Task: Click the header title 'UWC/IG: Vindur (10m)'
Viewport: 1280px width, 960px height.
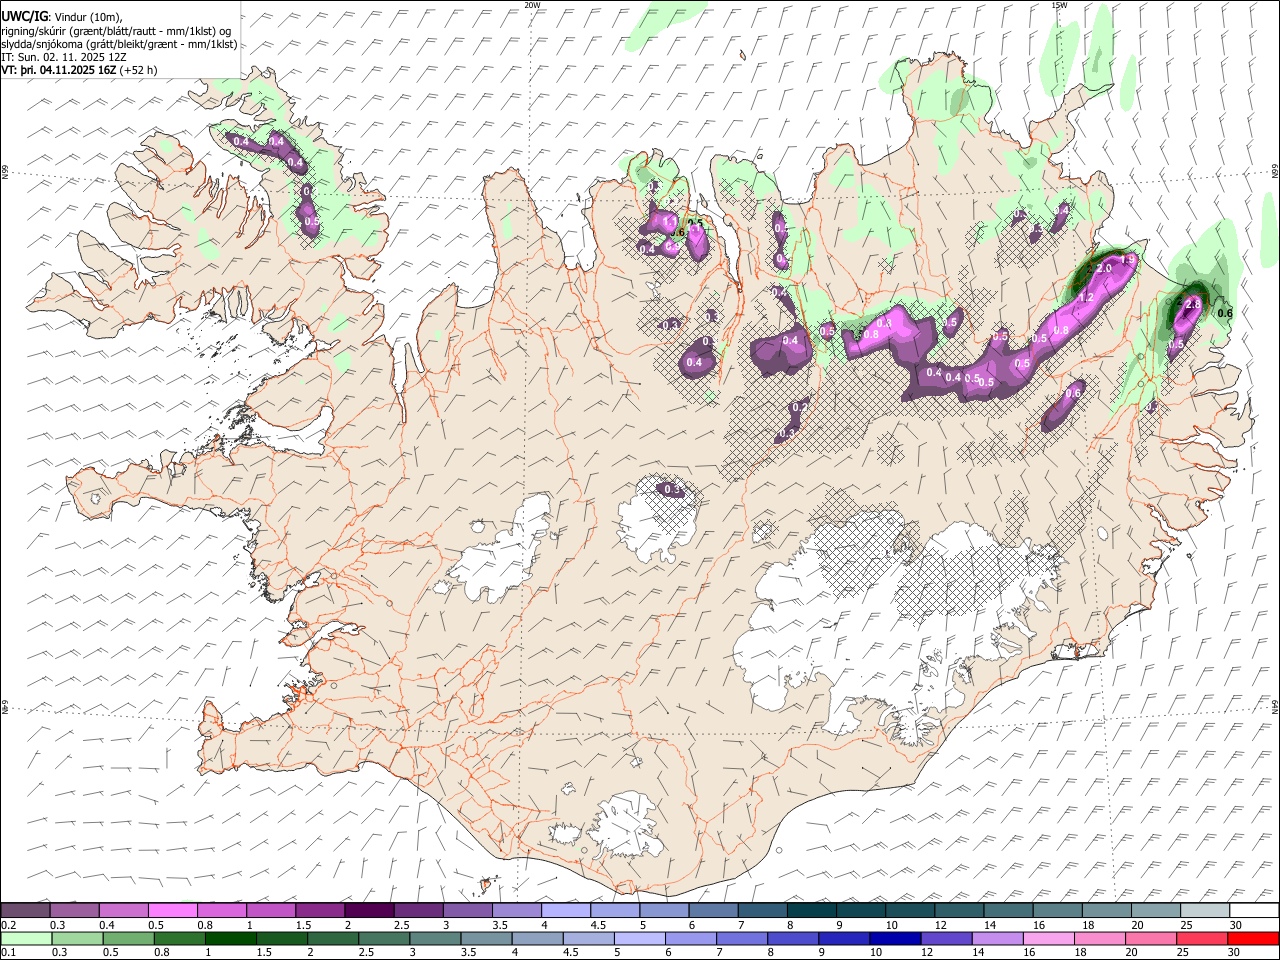Action: (x=61, y=16)
